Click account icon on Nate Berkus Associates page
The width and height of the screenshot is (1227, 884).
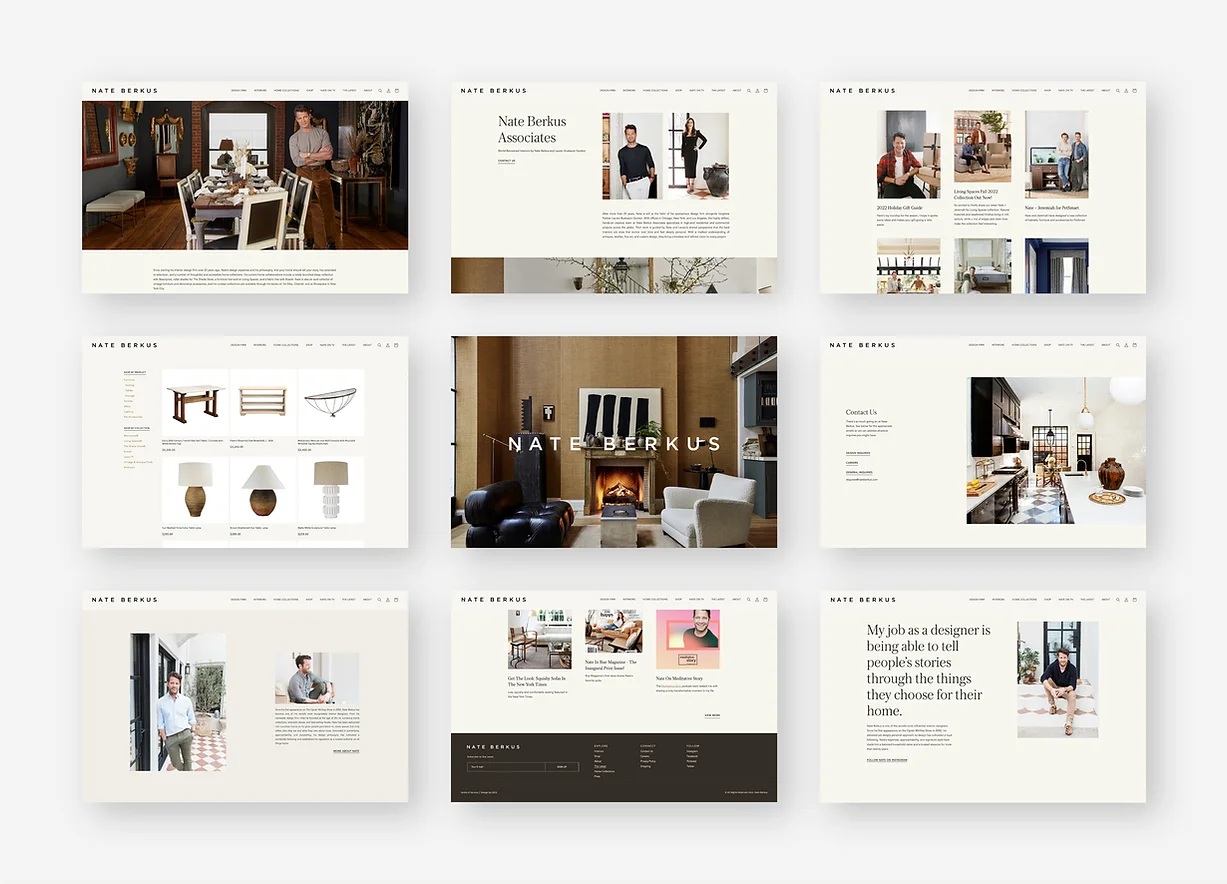(757, 91)
